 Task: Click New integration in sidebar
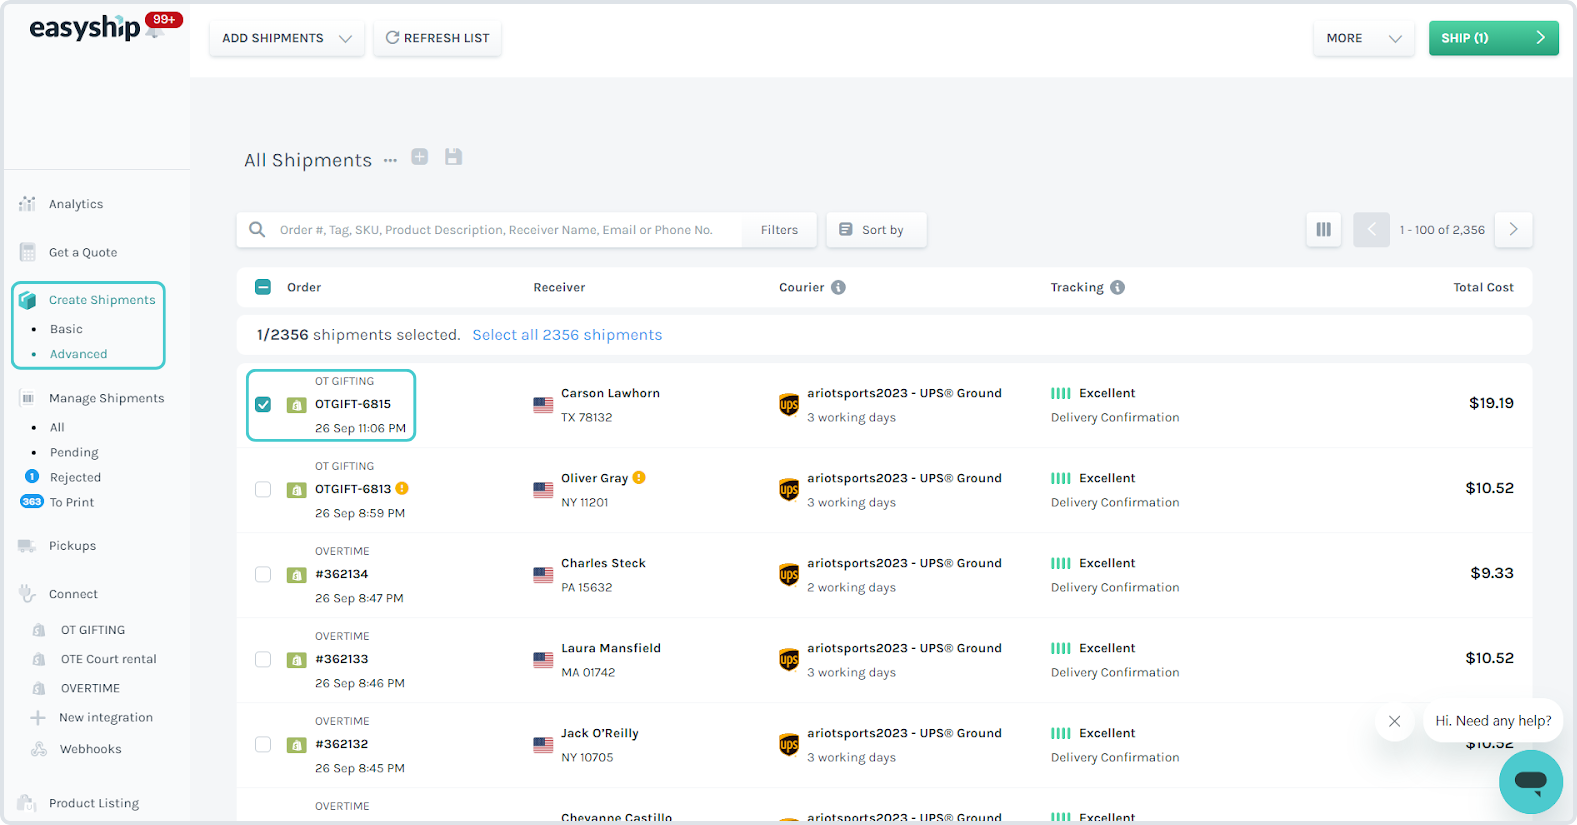point(106,718)
